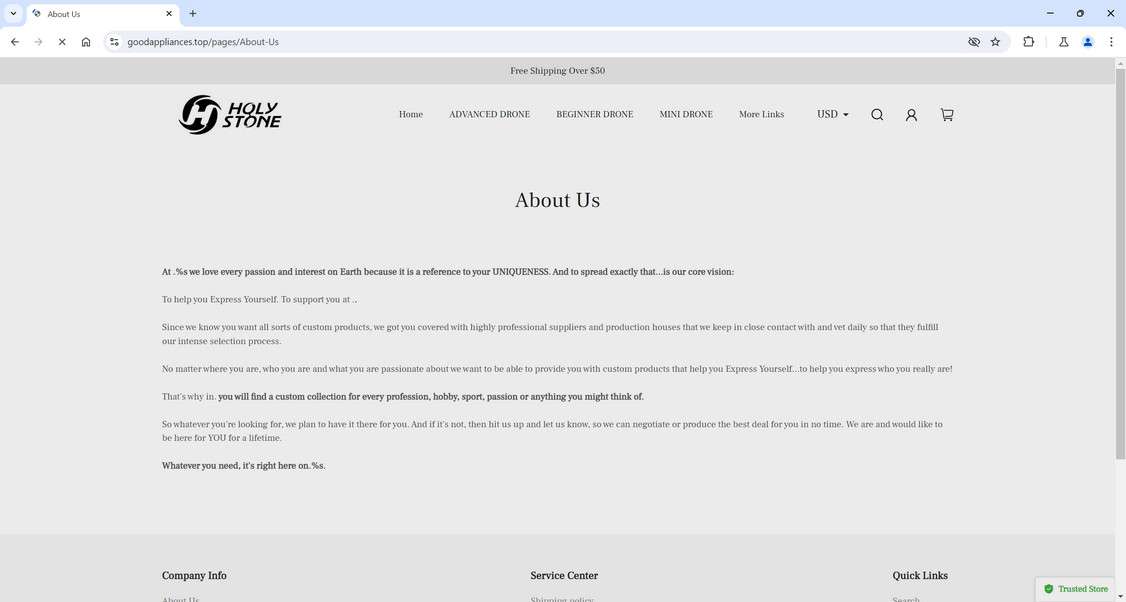
Task: Click the Trusted Store badge
Action: click(1076, 589)
